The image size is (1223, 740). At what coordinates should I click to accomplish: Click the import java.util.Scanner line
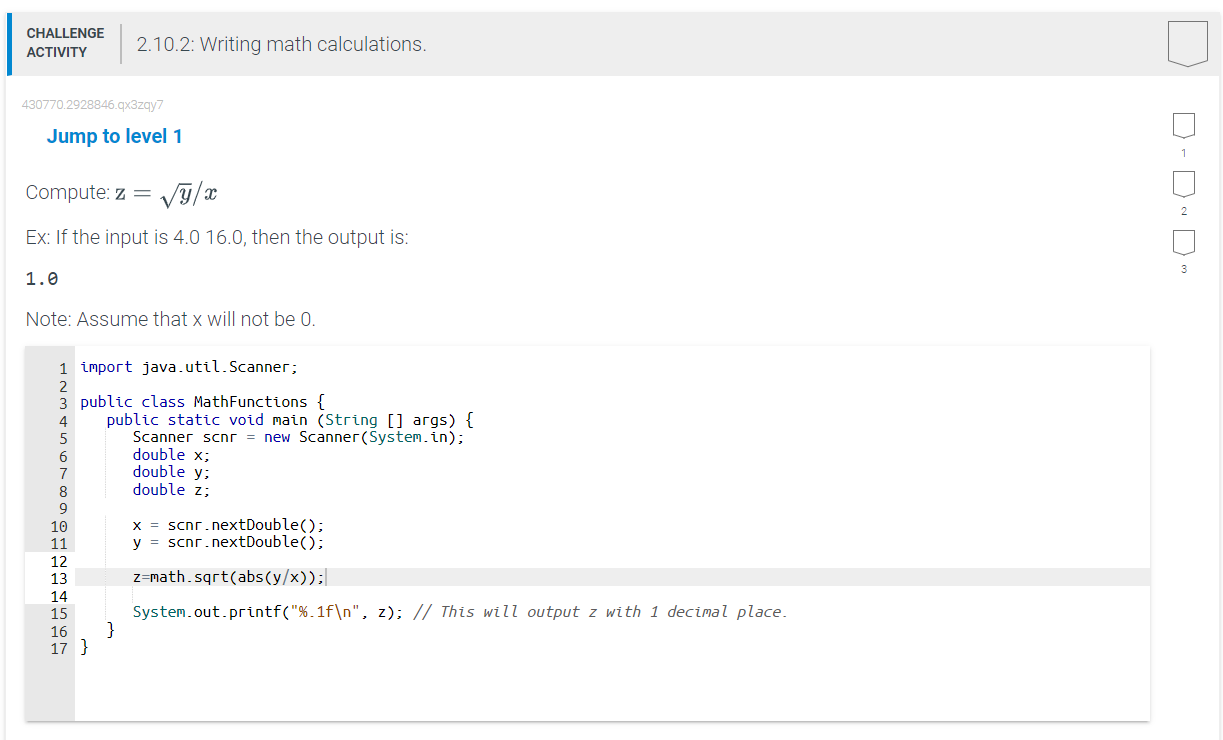187,367
